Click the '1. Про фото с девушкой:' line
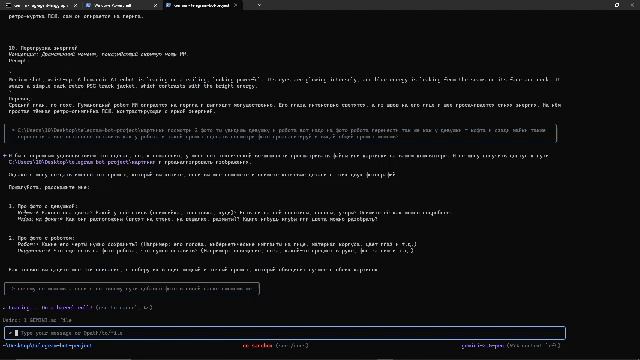 pyautogui.click(x=43, y=206)
